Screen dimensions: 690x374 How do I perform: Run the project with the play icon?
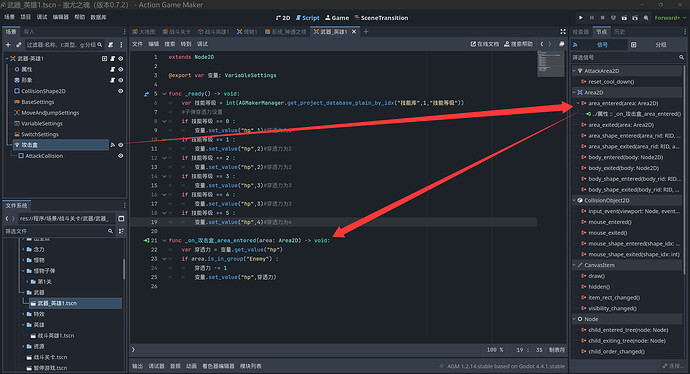(x=581, y=18)
